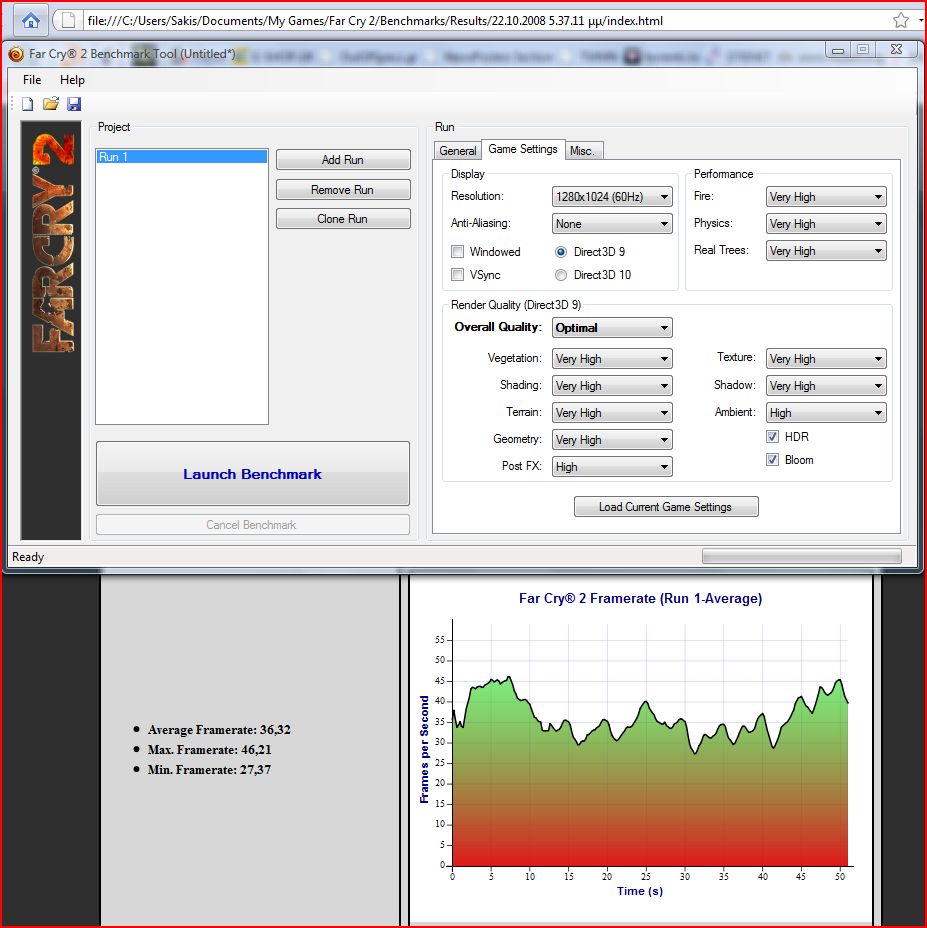Click the Far Cry 2 title bar icon
Viewport: 927px width, 928px height.
pyautogui.click(x=16, y=54)
